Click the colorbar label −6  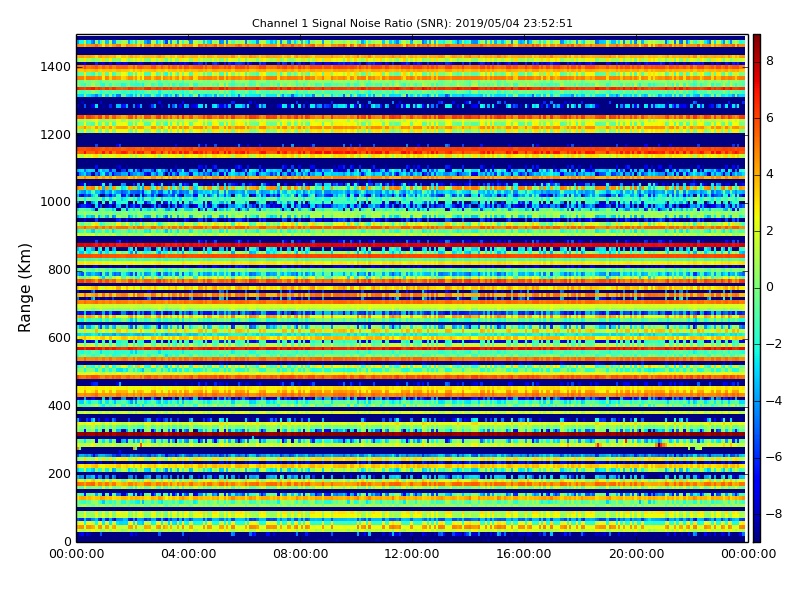pyautogui.click(x=774, y=457)
